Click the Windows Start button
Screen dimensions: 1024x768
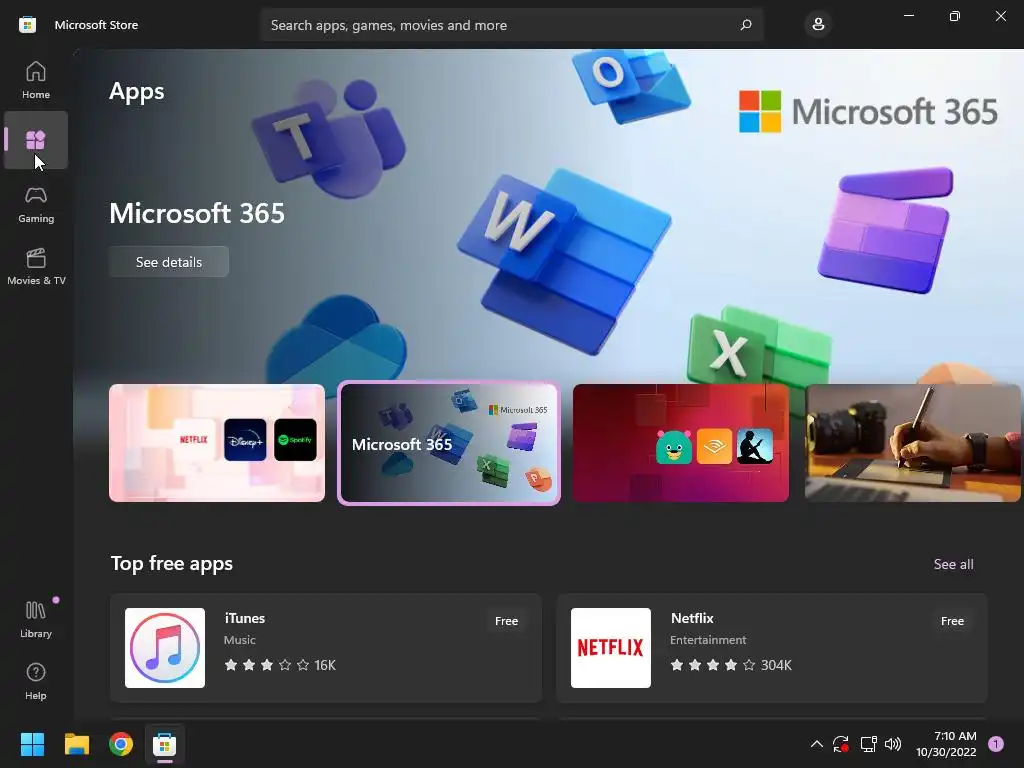[x=32, y=744]
